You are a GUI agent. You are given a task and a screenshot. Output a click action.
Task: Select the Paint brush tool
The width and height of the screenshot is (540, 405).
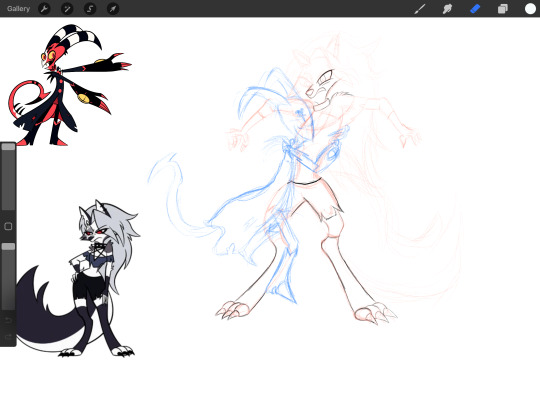pyautogui.click(x=419, y=9)
